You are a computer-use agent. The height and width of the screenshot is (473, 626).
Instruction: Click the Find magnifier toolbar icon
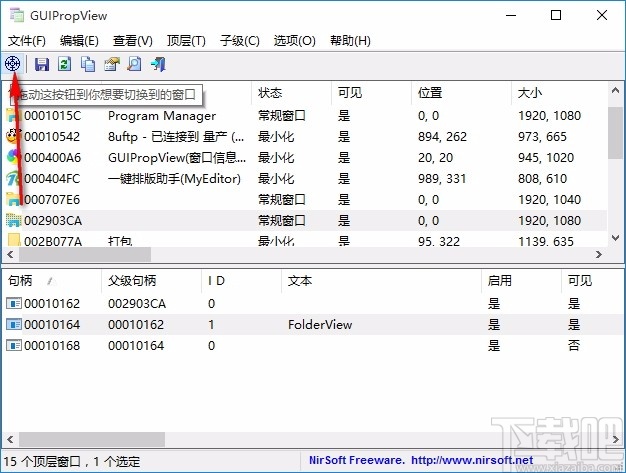(135, 64)
